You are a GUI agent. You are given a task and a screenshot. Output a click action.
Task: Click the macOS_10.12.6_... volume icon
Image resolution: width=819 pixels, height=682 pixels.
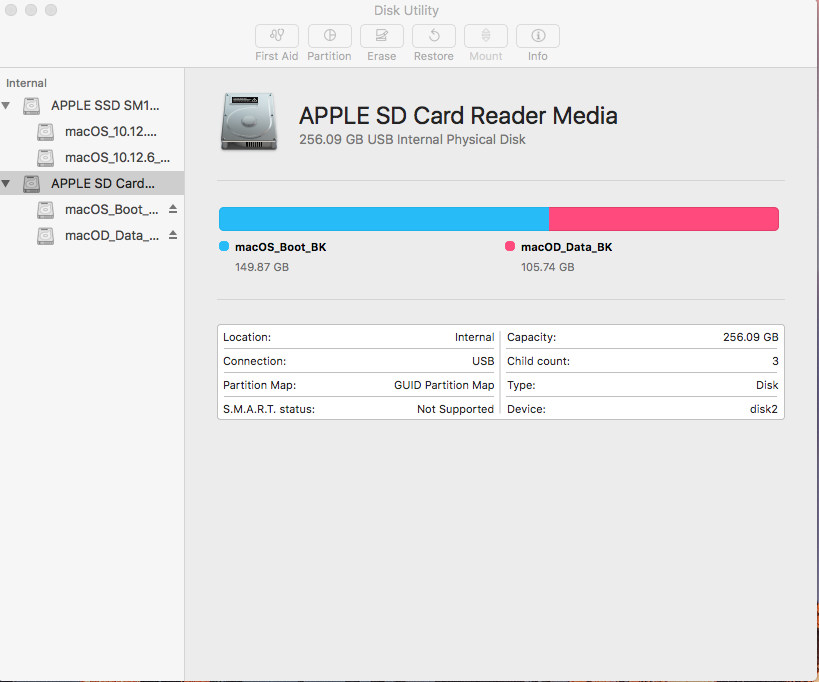[45, 158]
